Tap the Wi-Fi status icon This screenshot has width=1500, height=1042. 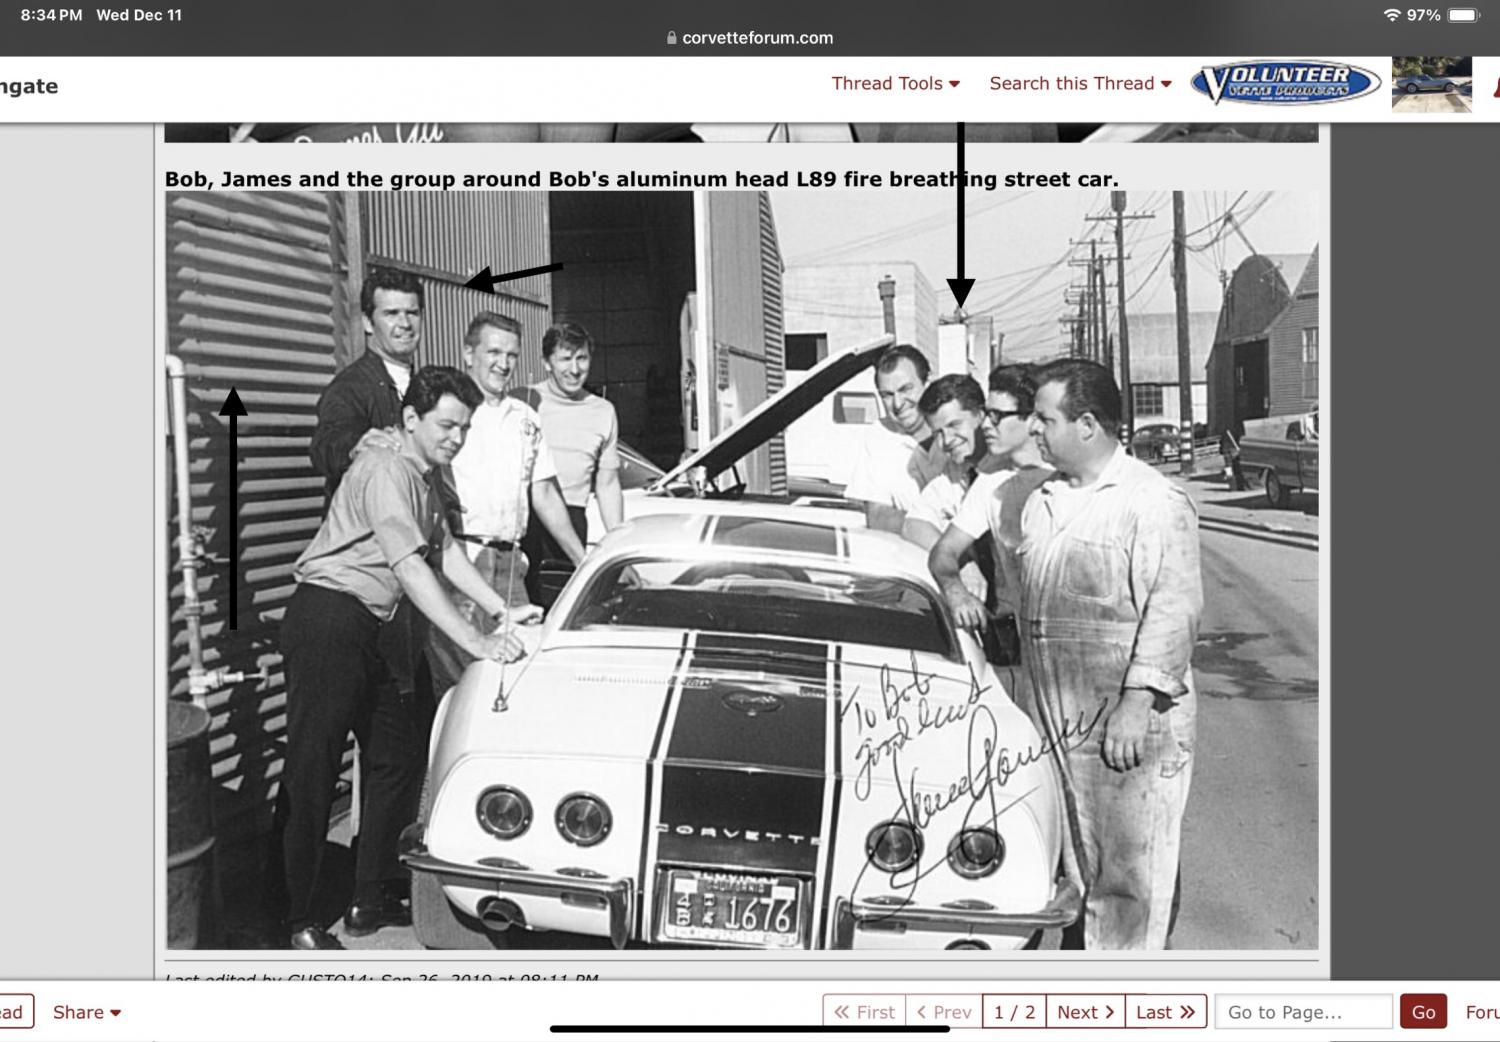click(x=1391, y=15)
